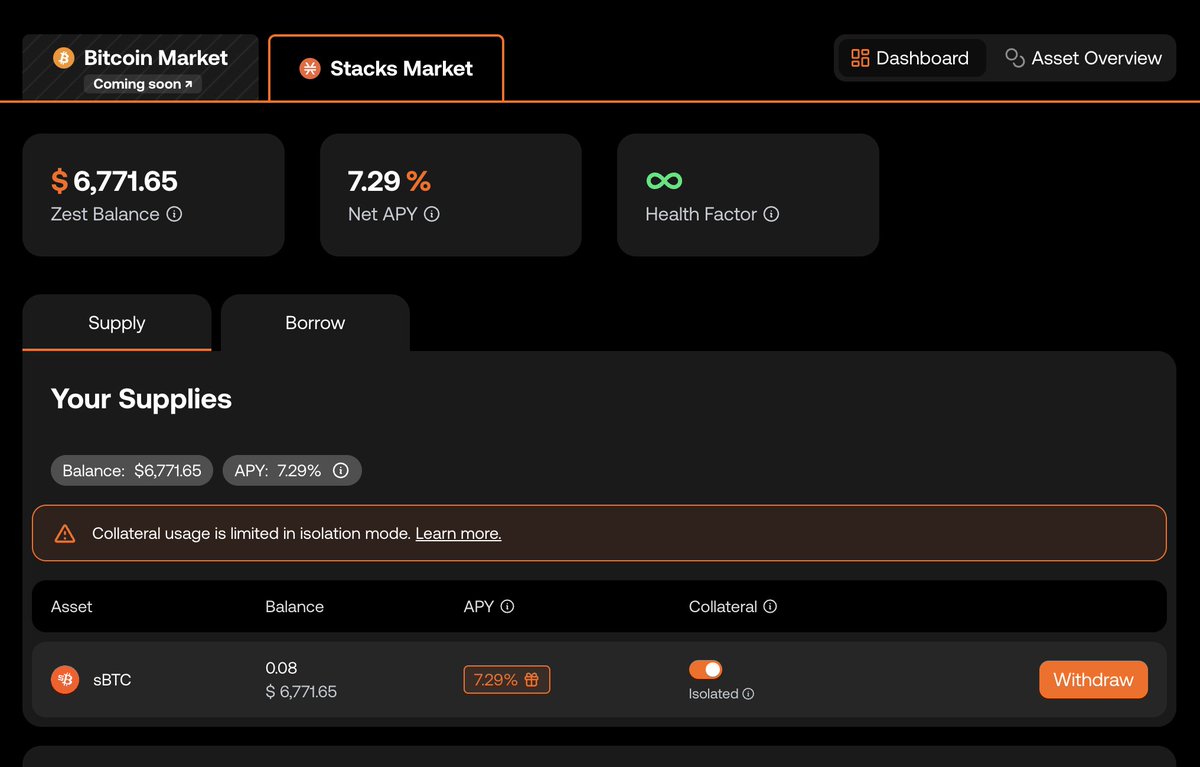
Task: Click the orange dollar sign of Zest Balance
Action: 60,181
